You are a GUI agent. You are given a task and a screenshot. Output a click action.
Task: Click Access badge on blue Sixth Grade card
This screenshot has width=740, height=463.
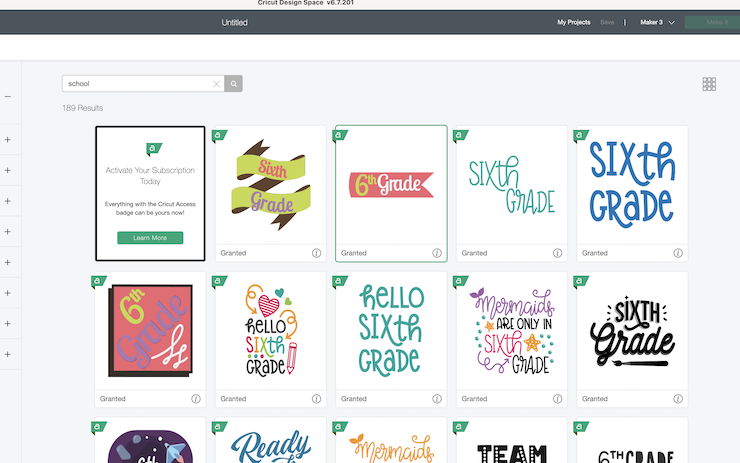tap(581, 136)
